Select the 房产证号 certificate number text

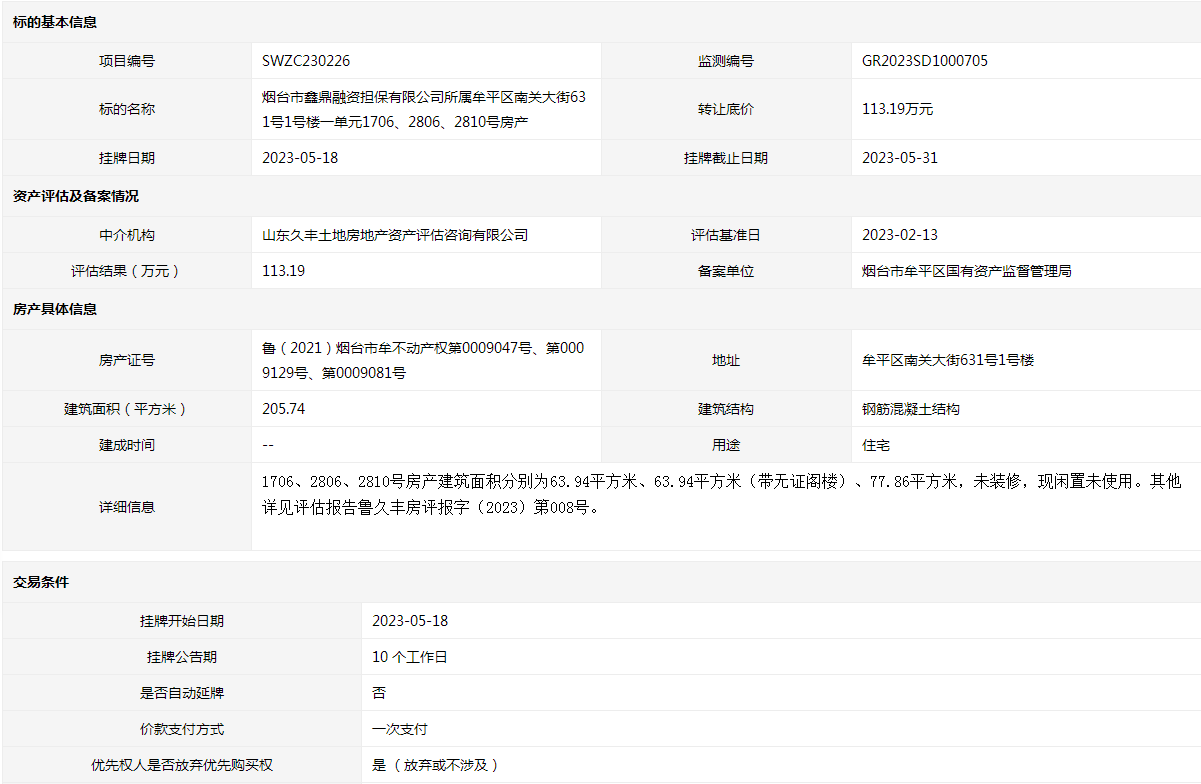pos(423,360)
